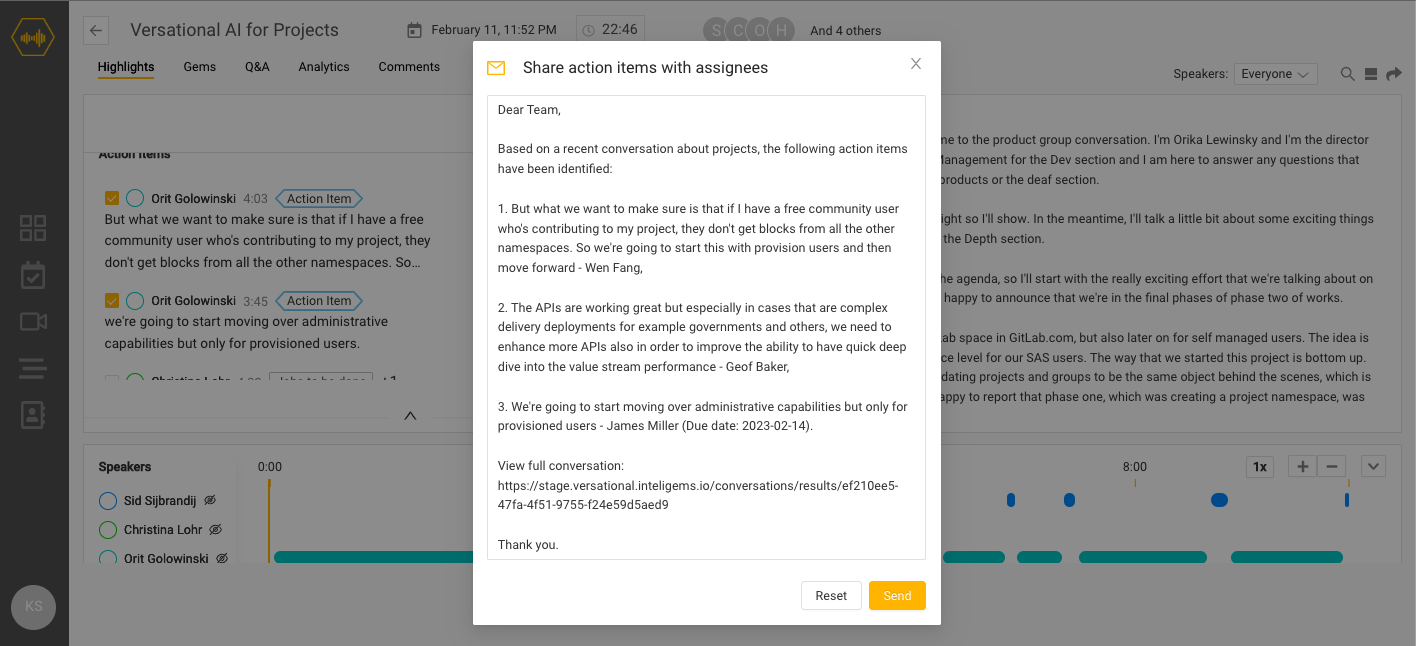Click Orit Golowinski speaker circle at 4:03
The width and height of the screenshot is (1416, 646).
coord(135,199)
